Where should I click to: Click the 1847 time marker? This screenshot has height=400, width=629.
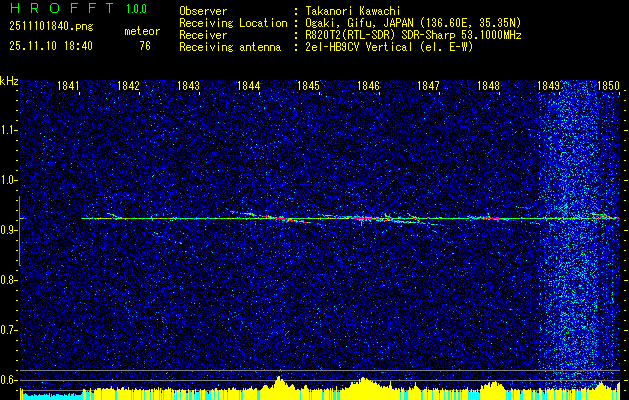pos(428,85)
